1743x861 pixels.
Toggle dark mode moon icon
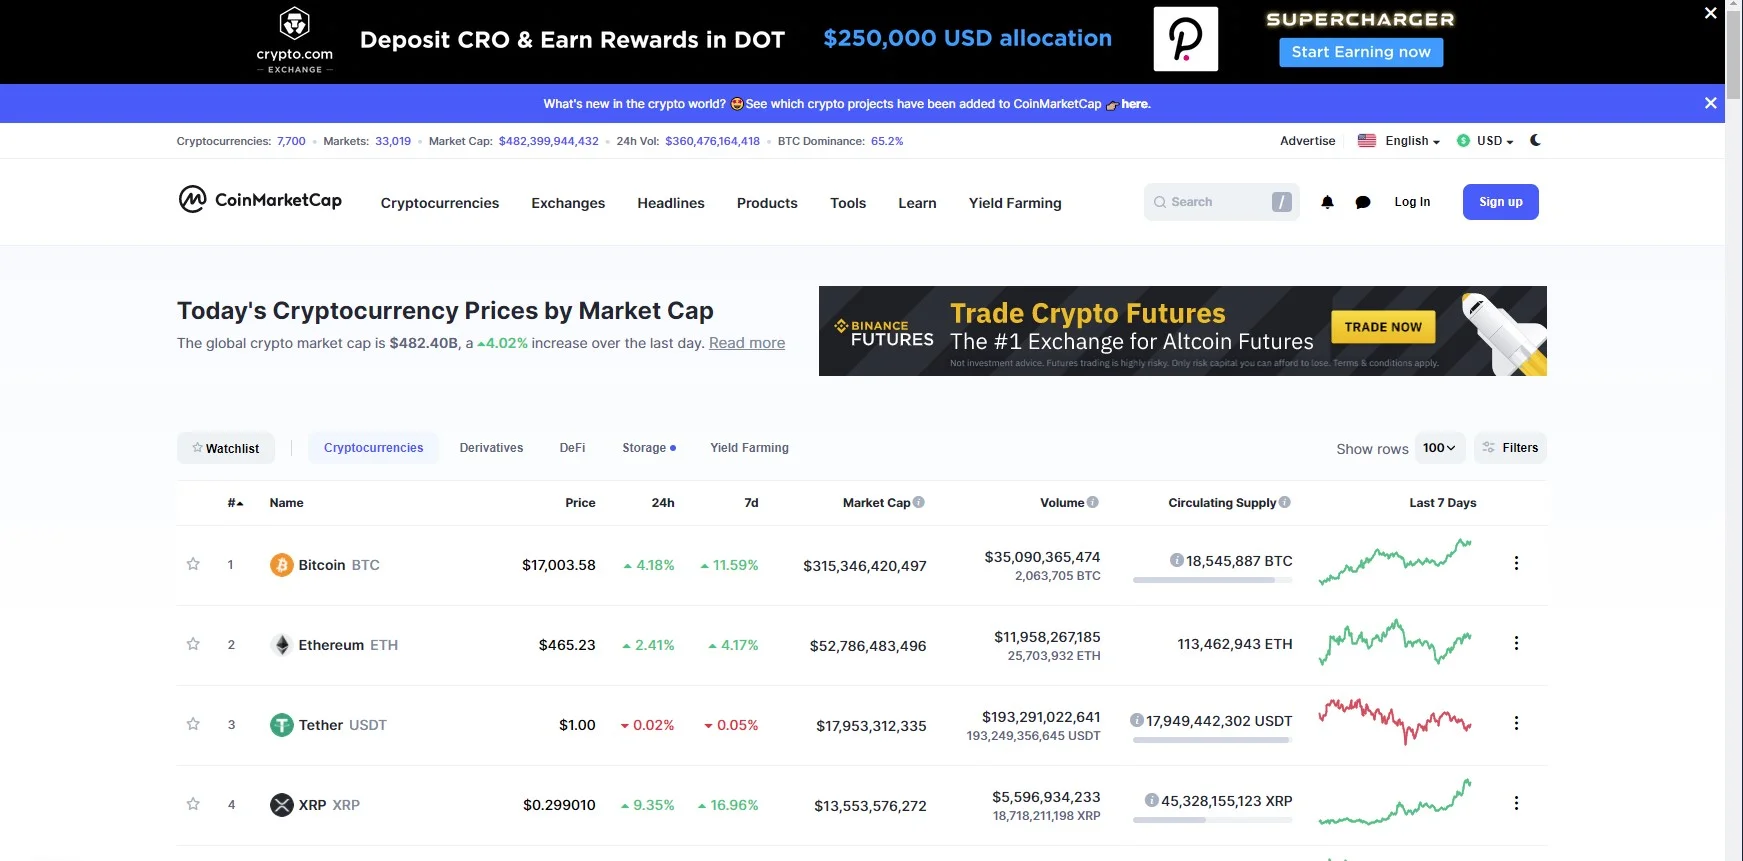click(x=1535, y=140)
